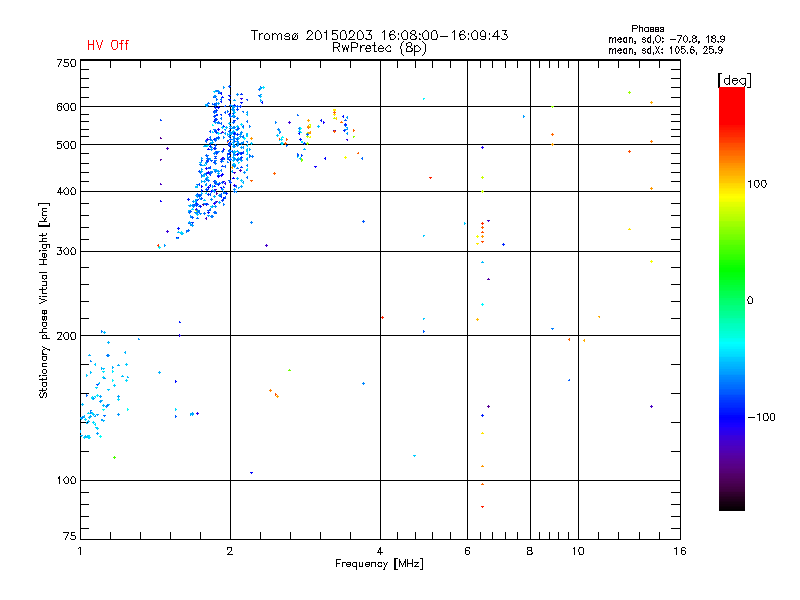Click the x-axis tick label '2'

tap(230, 551)
